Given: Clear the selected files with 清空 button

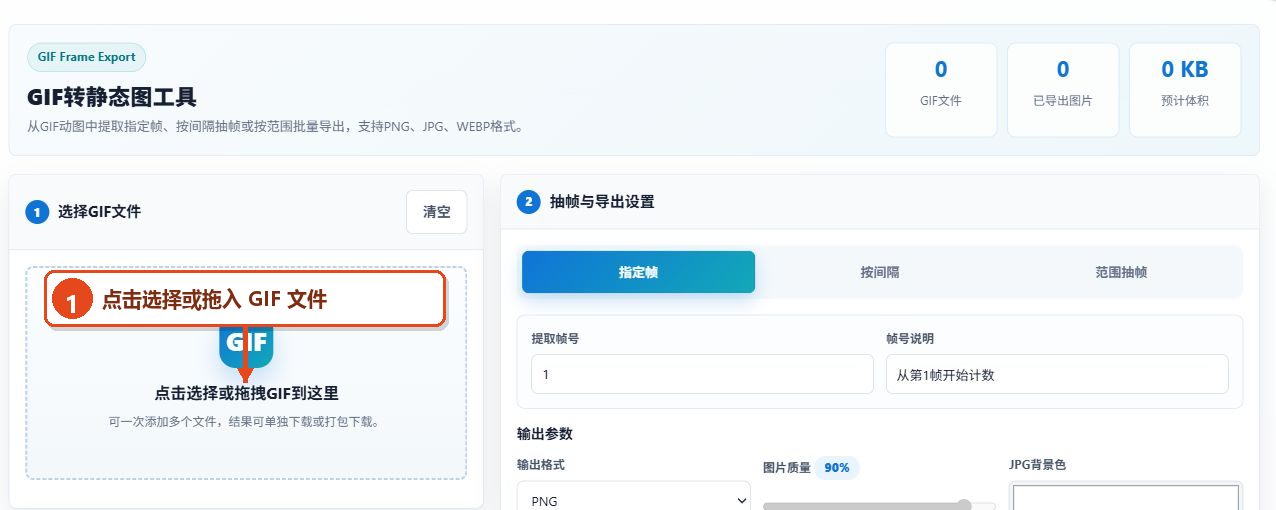Looking at the screenshot, I should 437,212.
